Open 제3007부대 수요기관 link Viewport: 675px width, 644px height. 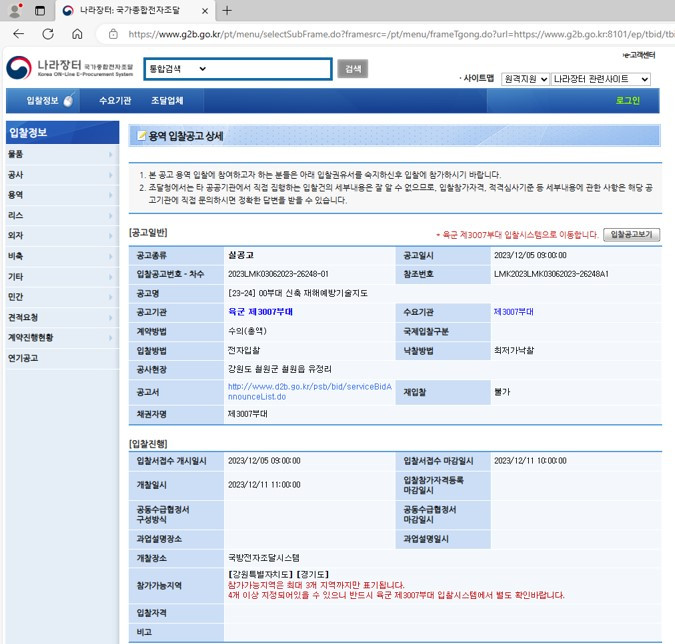(x=514, y=312)
